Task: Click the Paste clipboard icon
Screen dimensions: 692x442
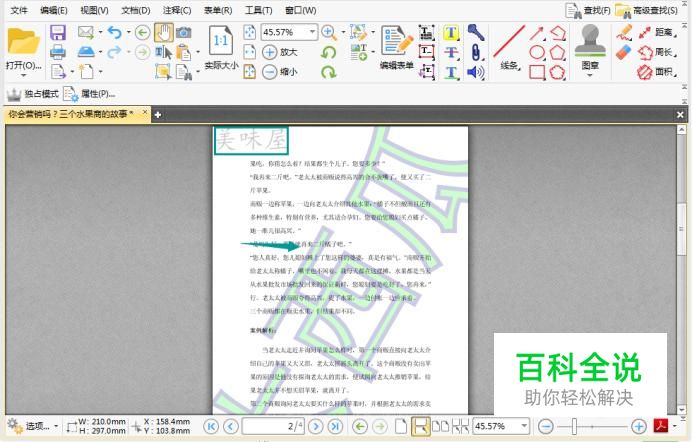Action: tap(183, 52)
